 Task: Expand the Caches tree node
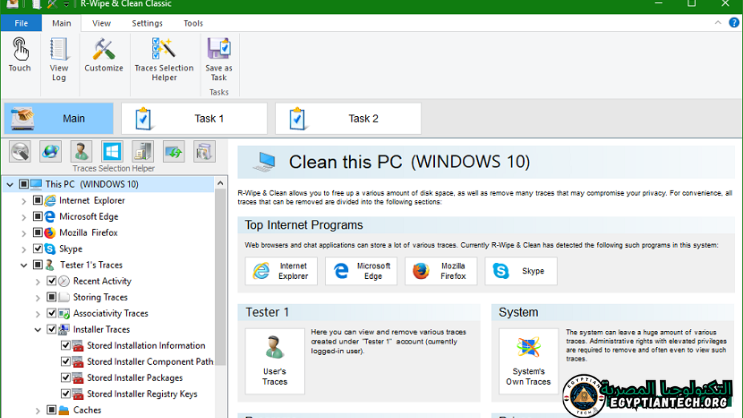point(38,410)
